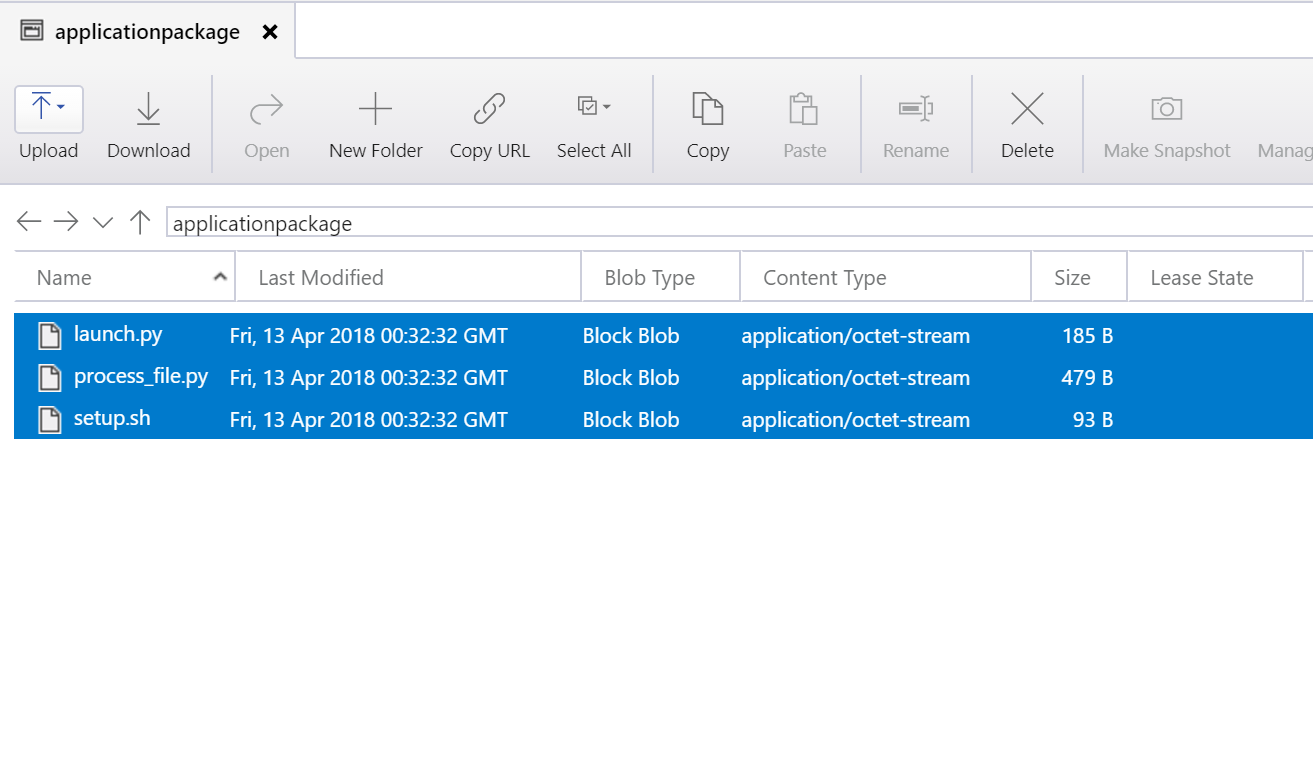This screenshot has height=774, width=1313.
Task: Expand the navigation history chevron
Action: tap(103, 222)
